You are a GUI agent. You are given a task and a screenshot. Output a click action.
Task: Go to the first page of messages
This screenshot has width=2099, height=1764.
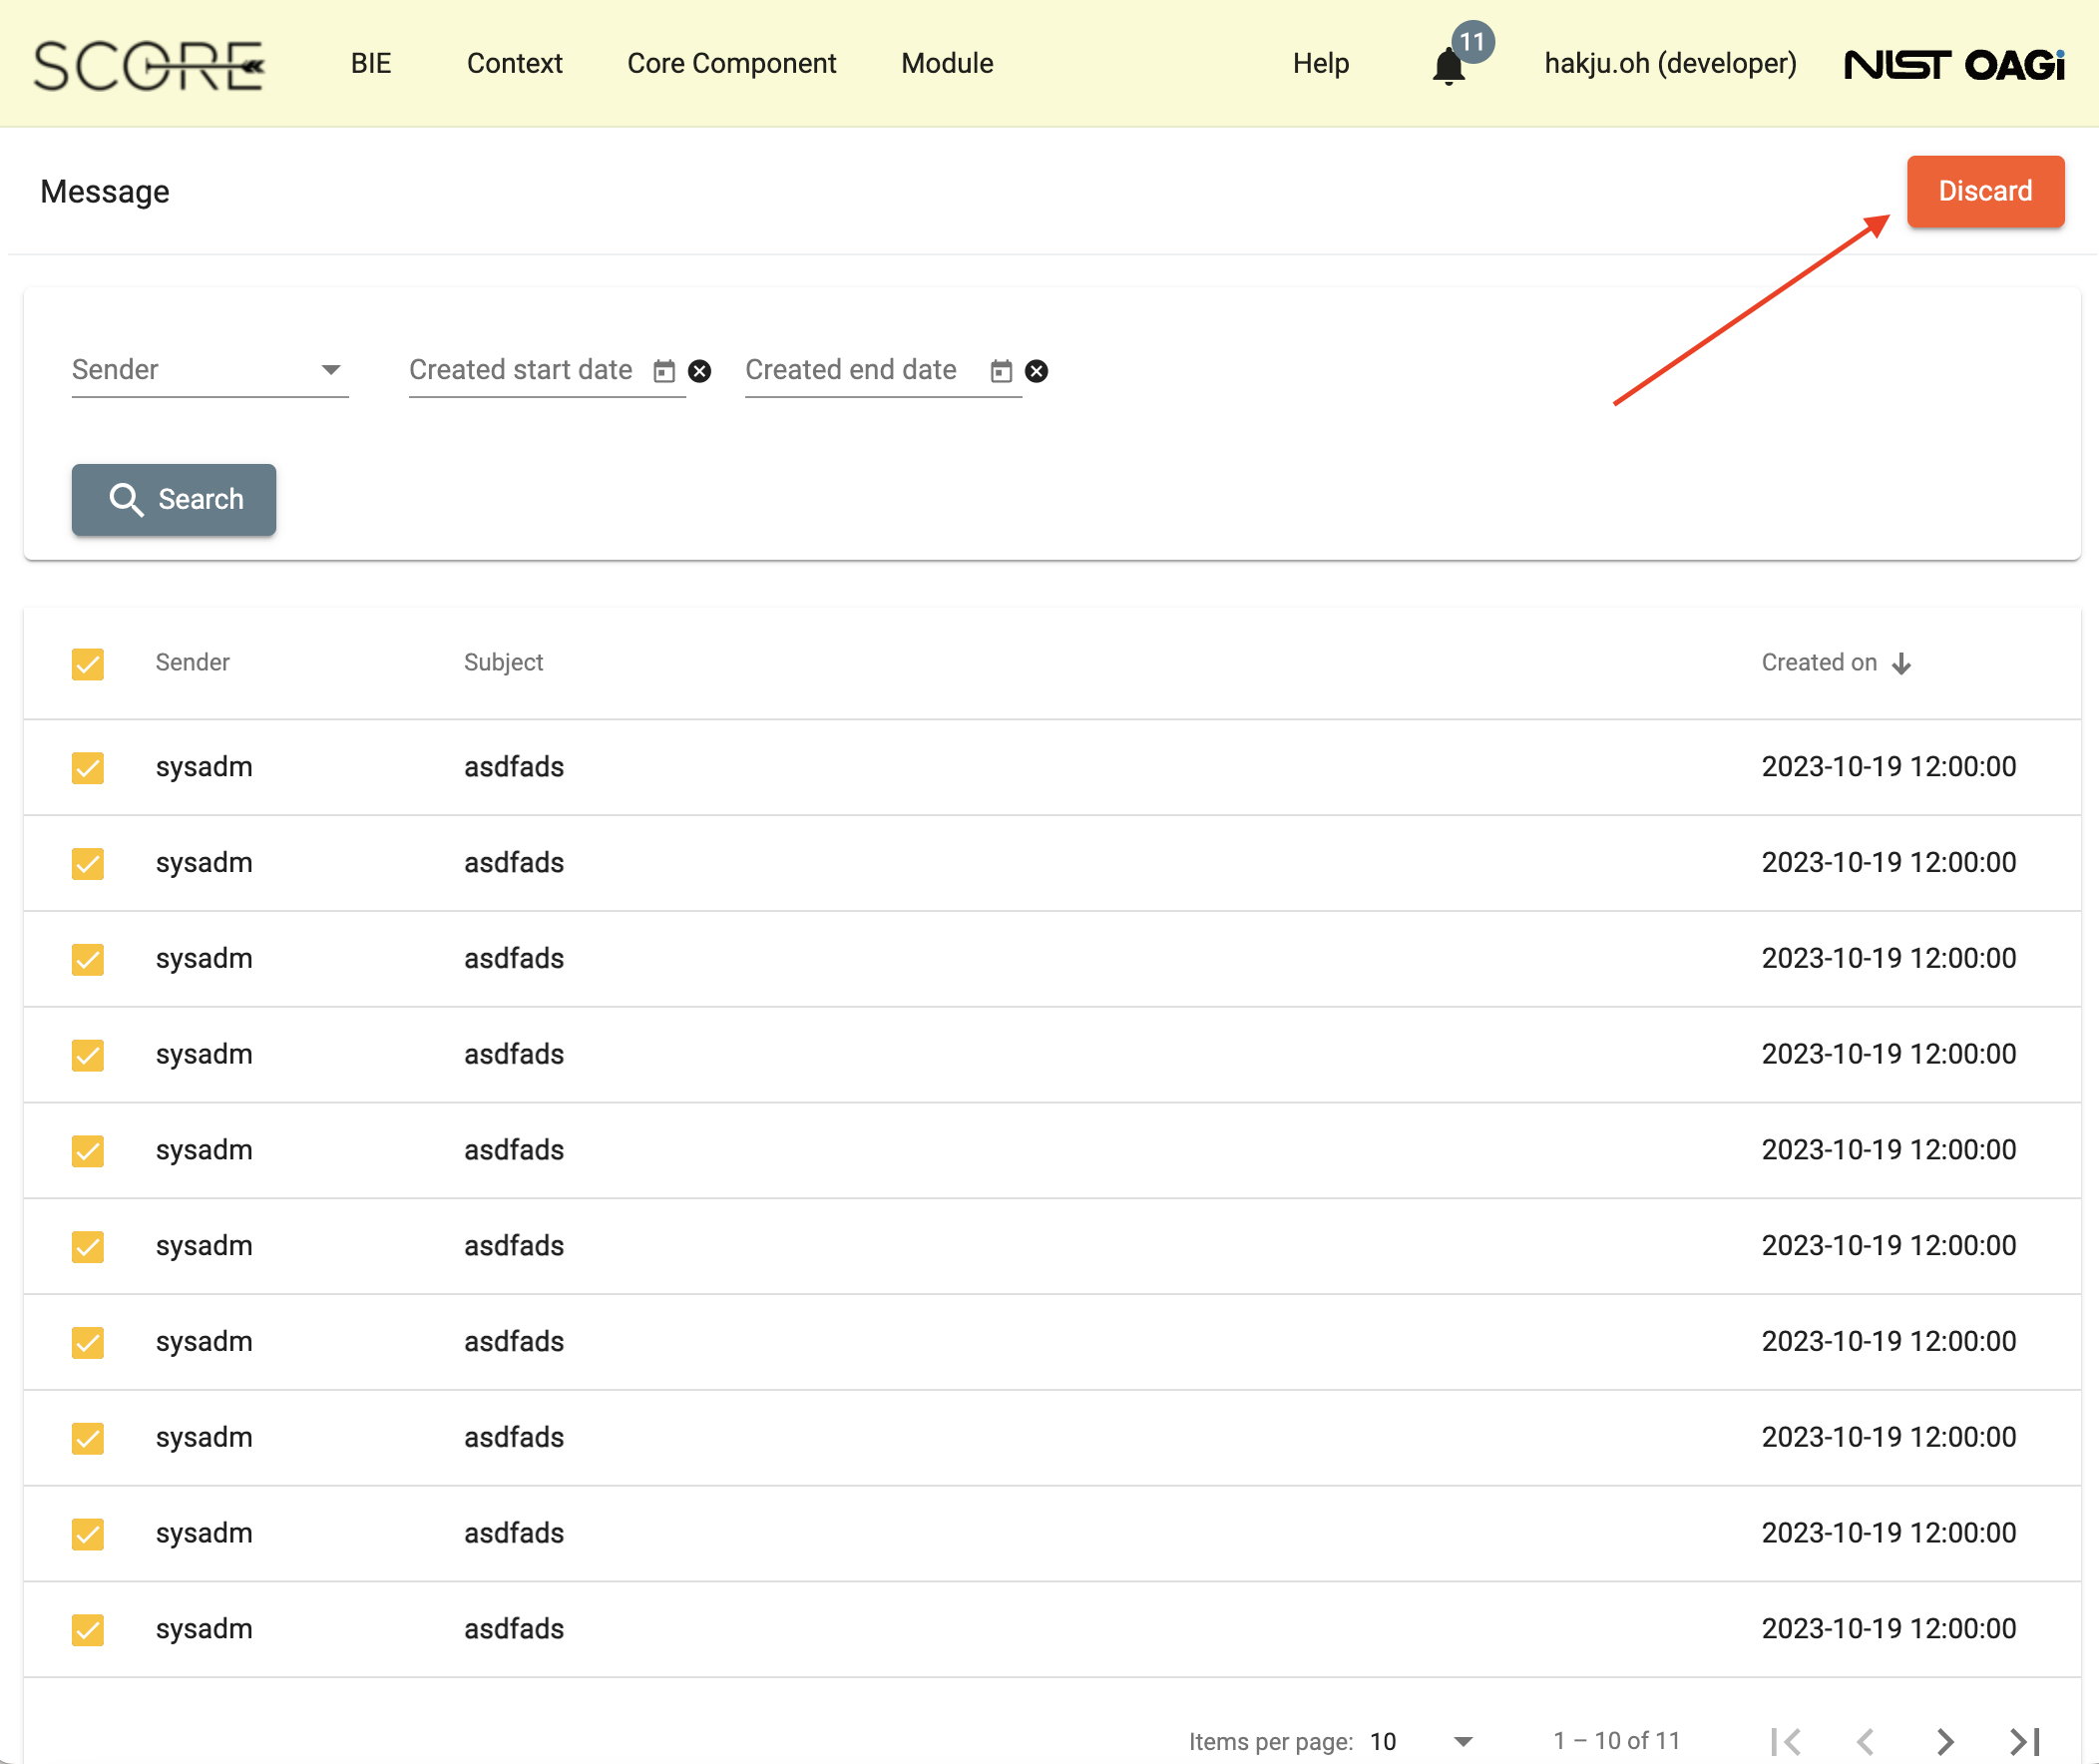(1787, 1740)
